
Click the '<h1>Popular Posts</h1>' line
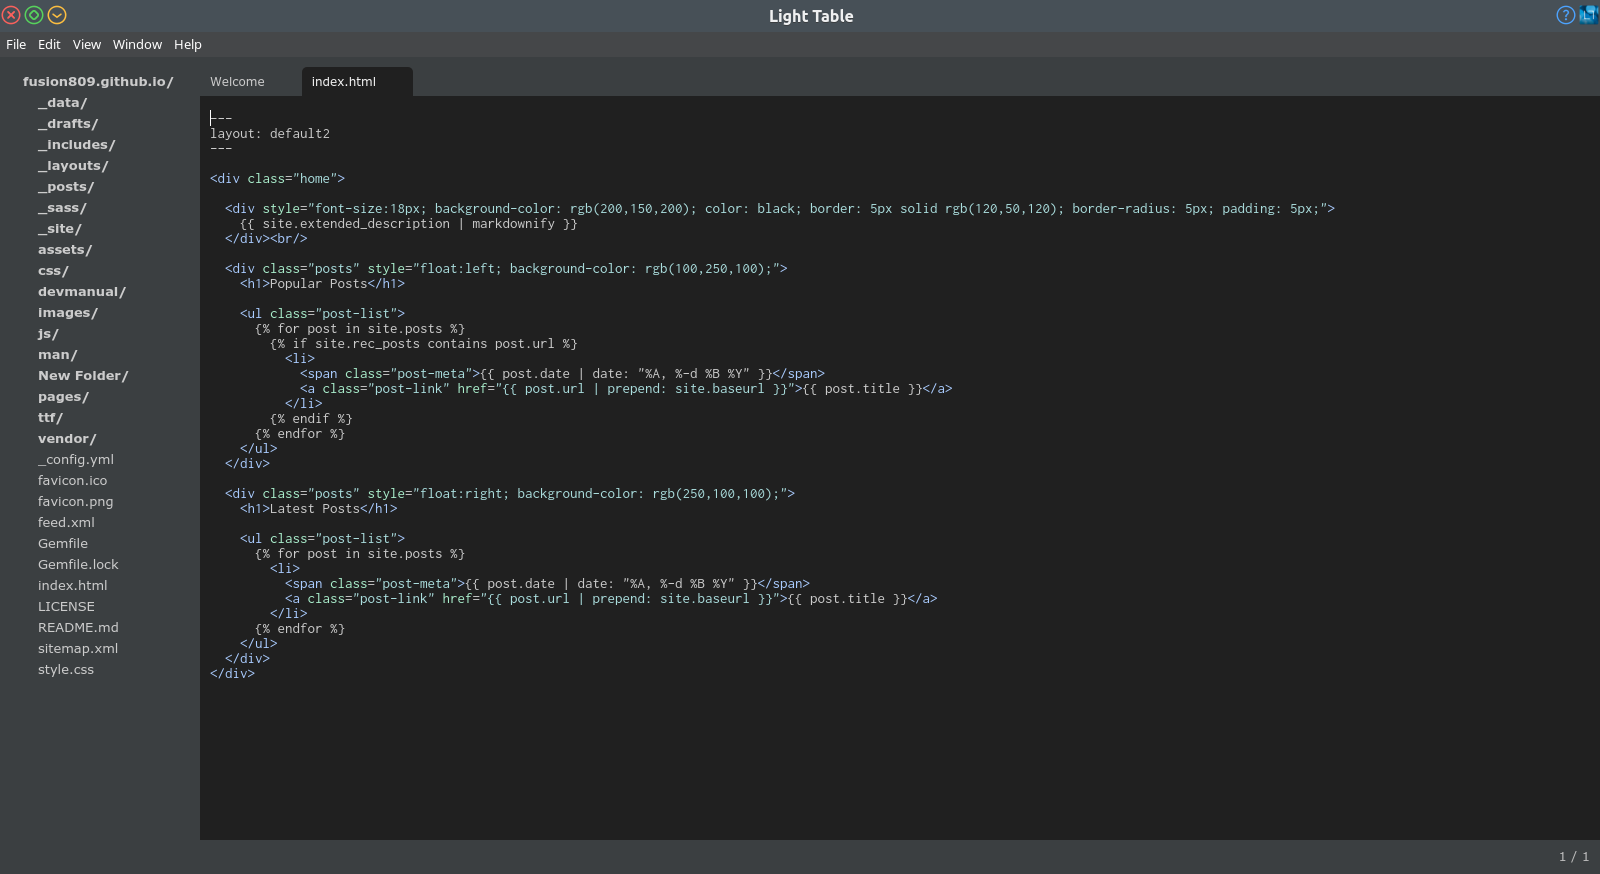coord(322,284)
